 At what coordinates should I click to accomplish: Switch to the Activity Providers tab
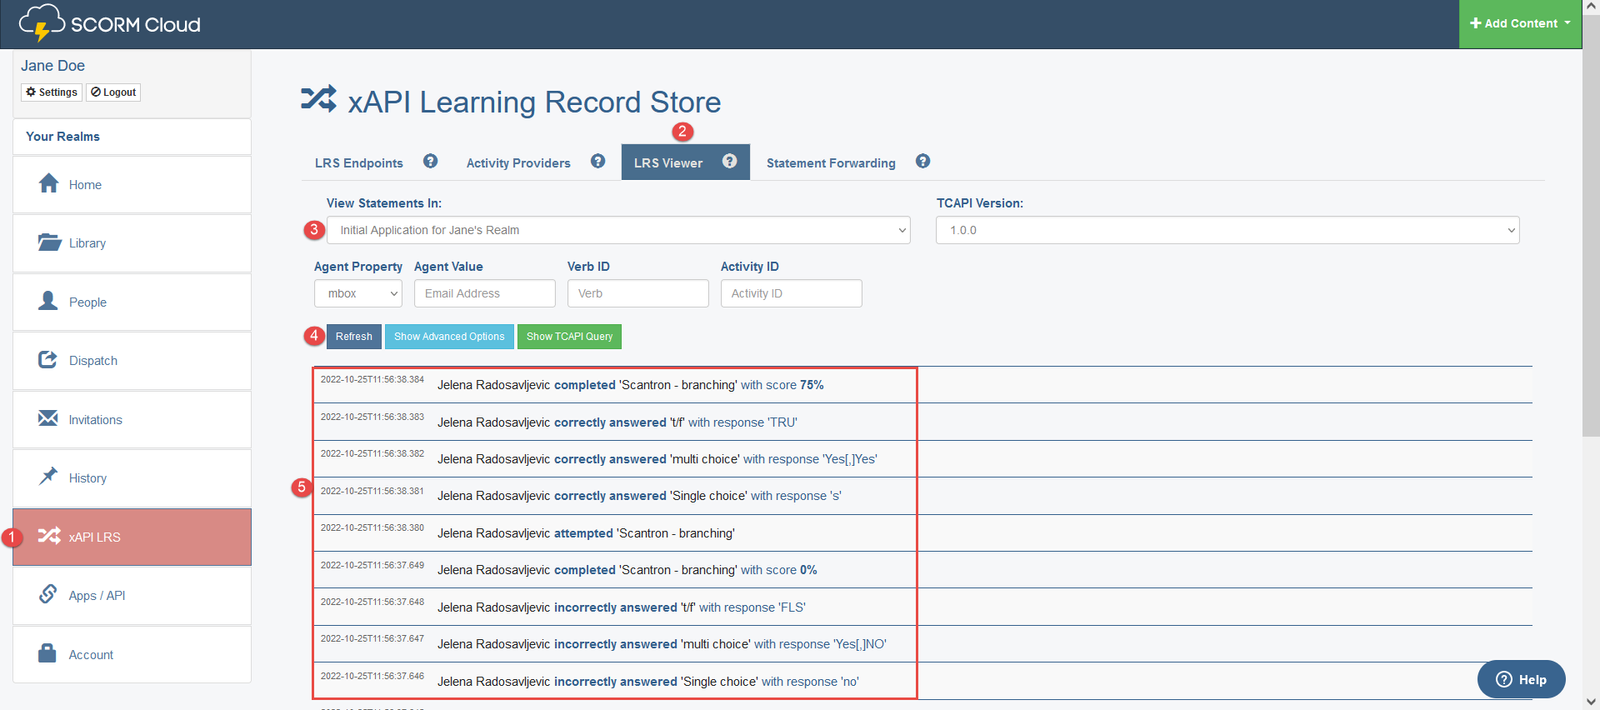pyautogui.click(x=518, y=163)
